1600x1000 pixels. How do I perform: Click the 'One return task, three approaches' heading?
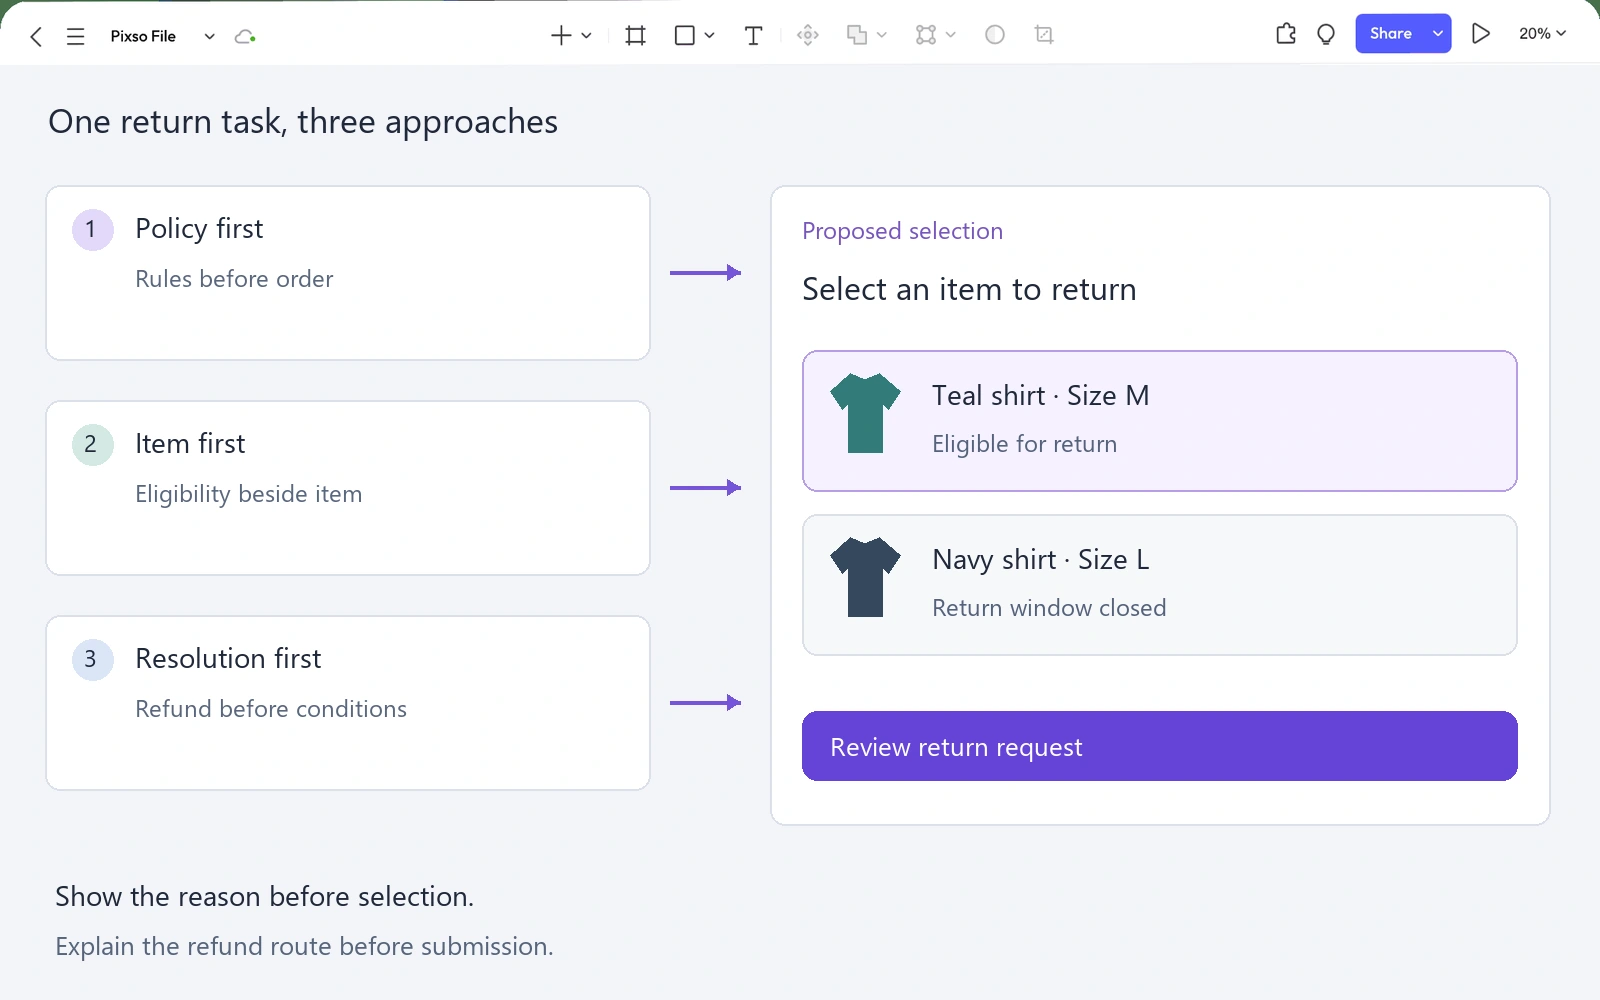(x=303, y=122)
